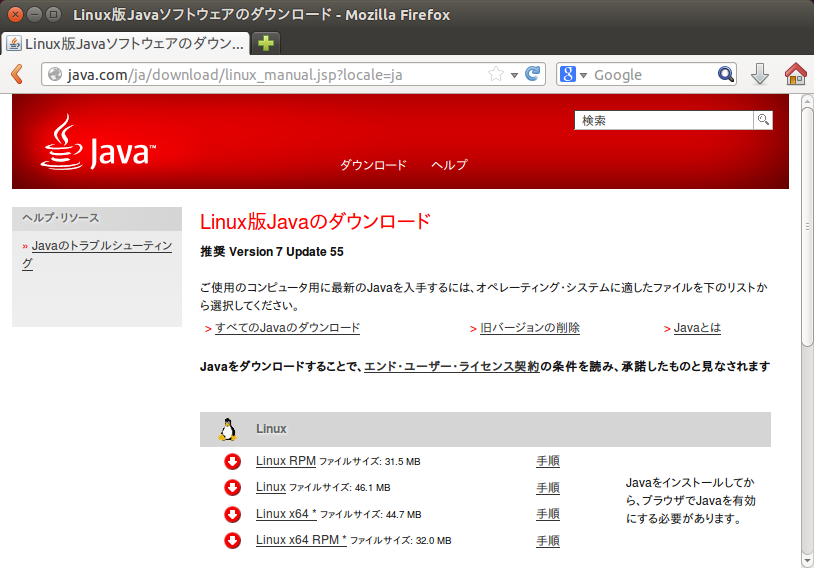The image size is (814, 568).
Task: Download the Linux 46.1 MB link
Action: [x=271, y=487]
